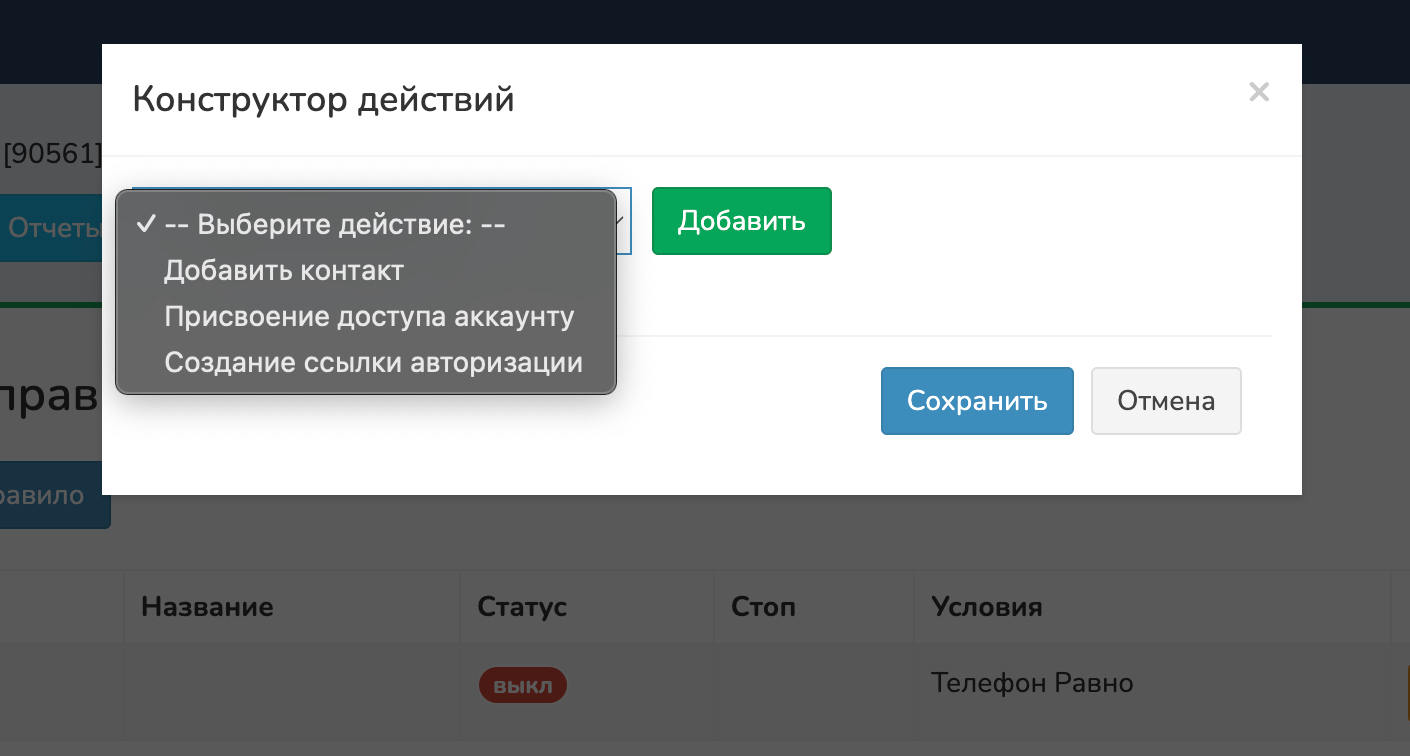Click the Стоп column header
Viewport: 1410px width, 756px height.
pos(763,606)
